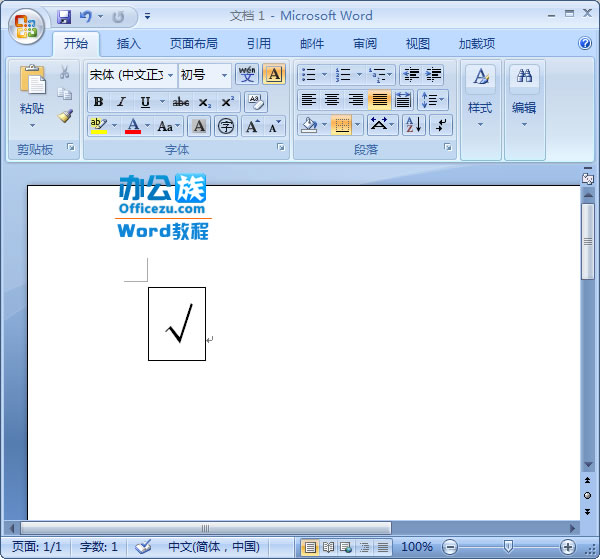Copy selection using Copy icon

(64, 94)
